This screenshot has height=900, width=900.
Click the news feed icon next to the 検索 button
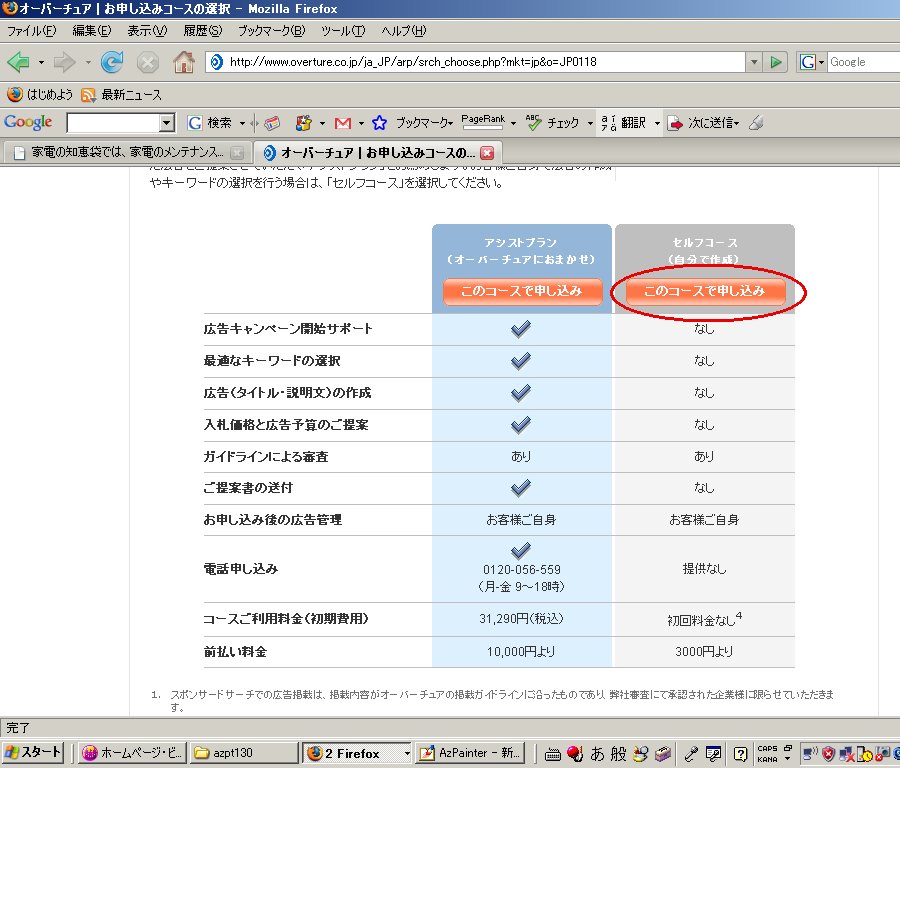pyautogui.click(x=272, y=123)
